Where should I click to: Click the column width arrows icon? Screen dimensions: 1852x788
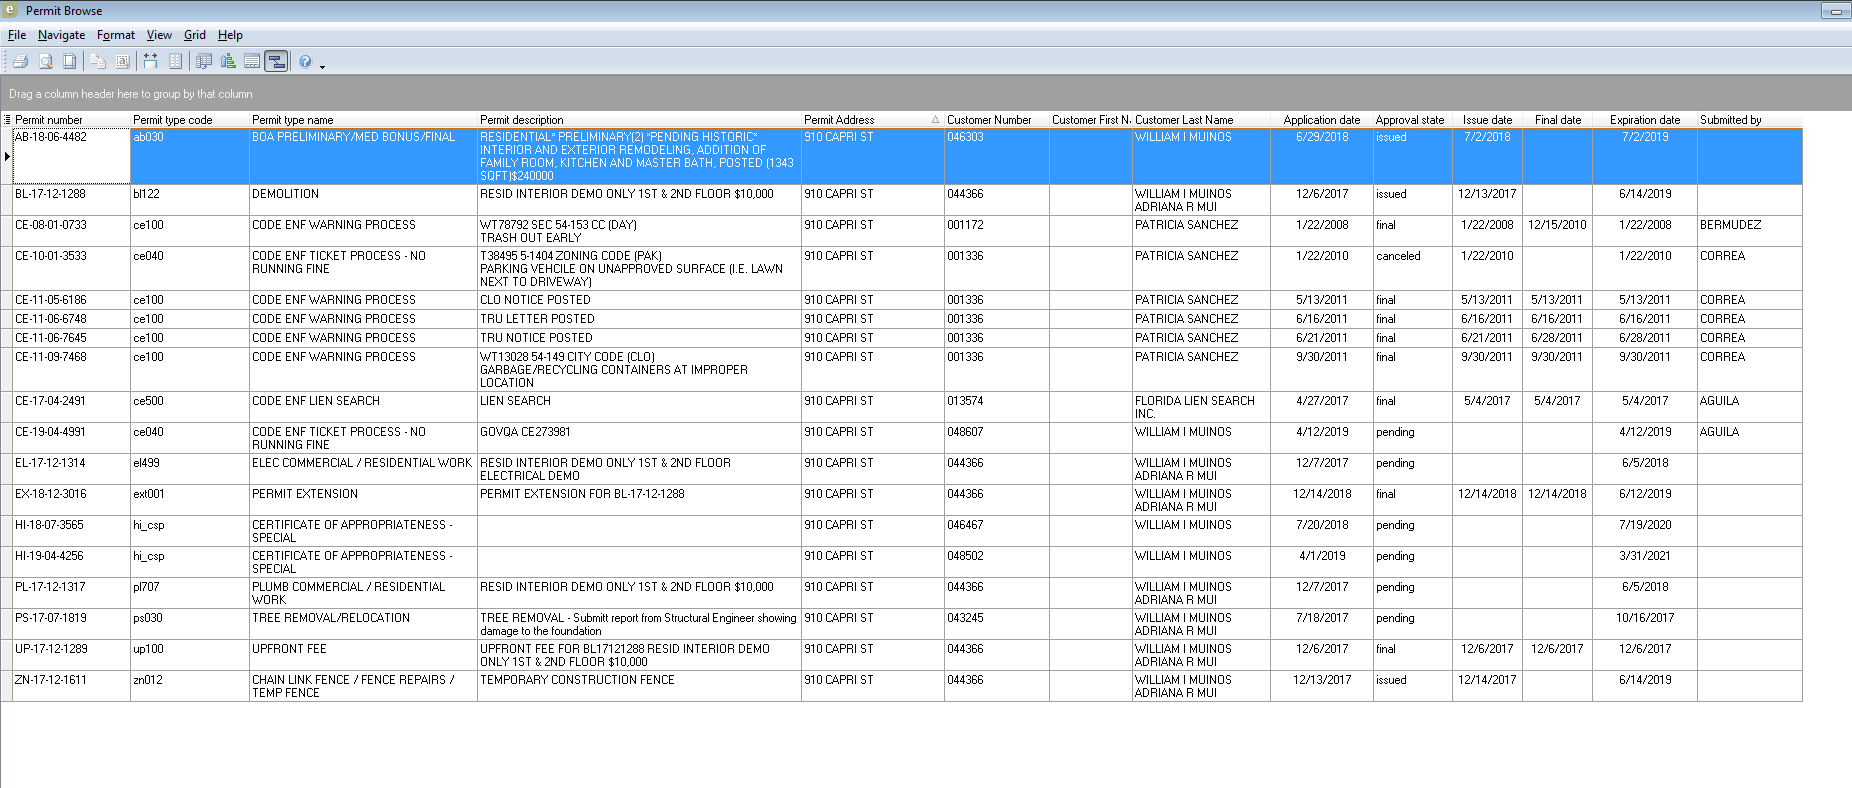151,62
